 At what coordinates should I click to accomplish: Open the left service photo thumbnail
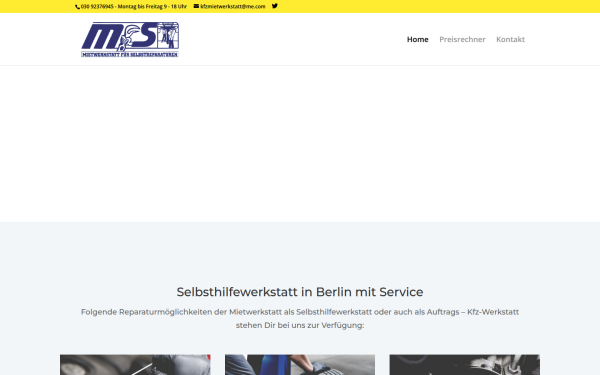click(x=135, y=365)
